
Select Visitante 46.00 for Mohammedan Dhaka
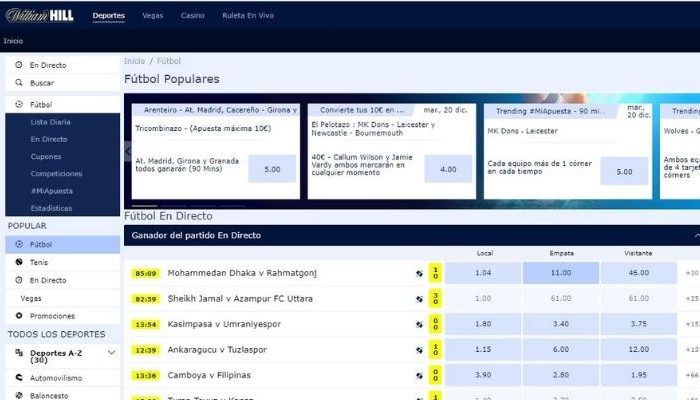click(638, 273)
